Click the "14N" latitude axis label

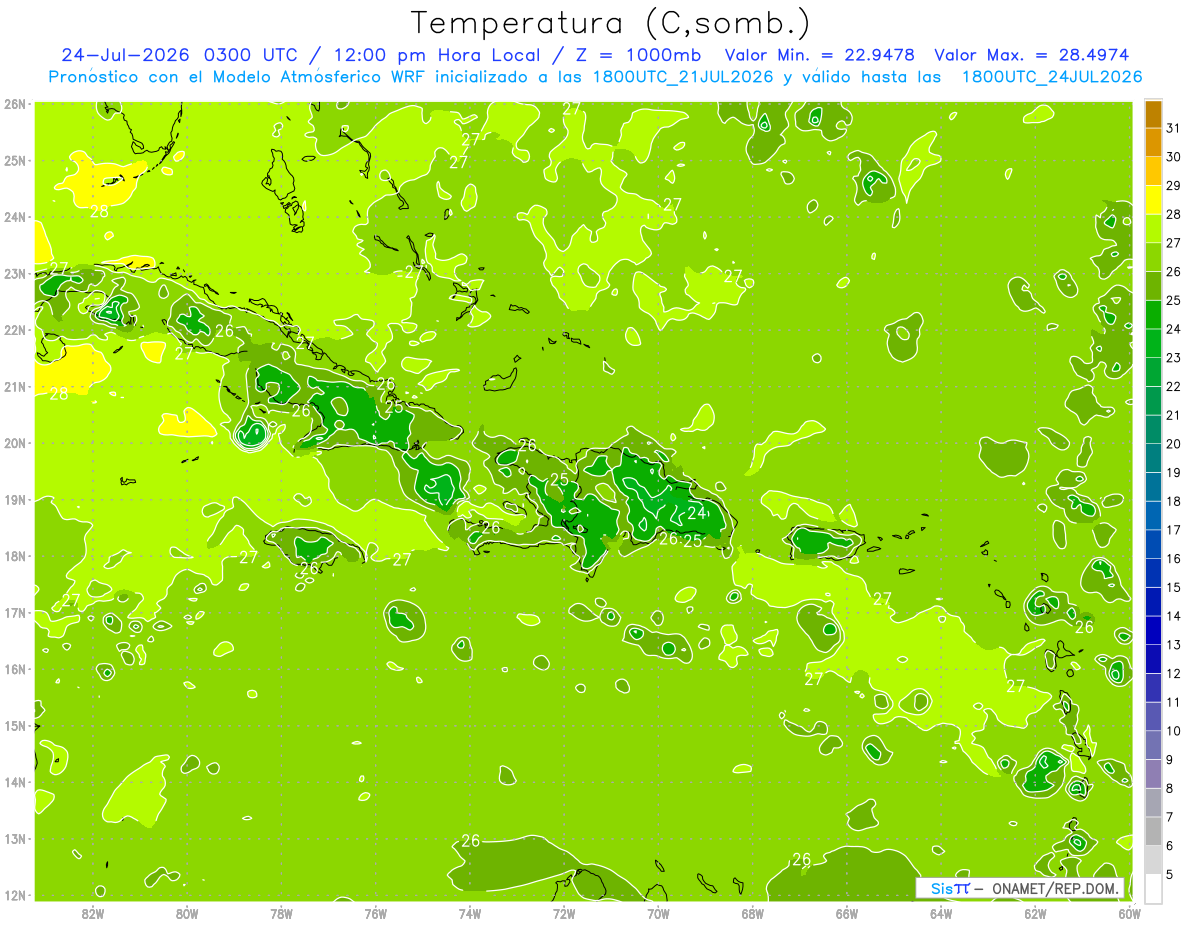pyautogui.click(x=15, y=782)
